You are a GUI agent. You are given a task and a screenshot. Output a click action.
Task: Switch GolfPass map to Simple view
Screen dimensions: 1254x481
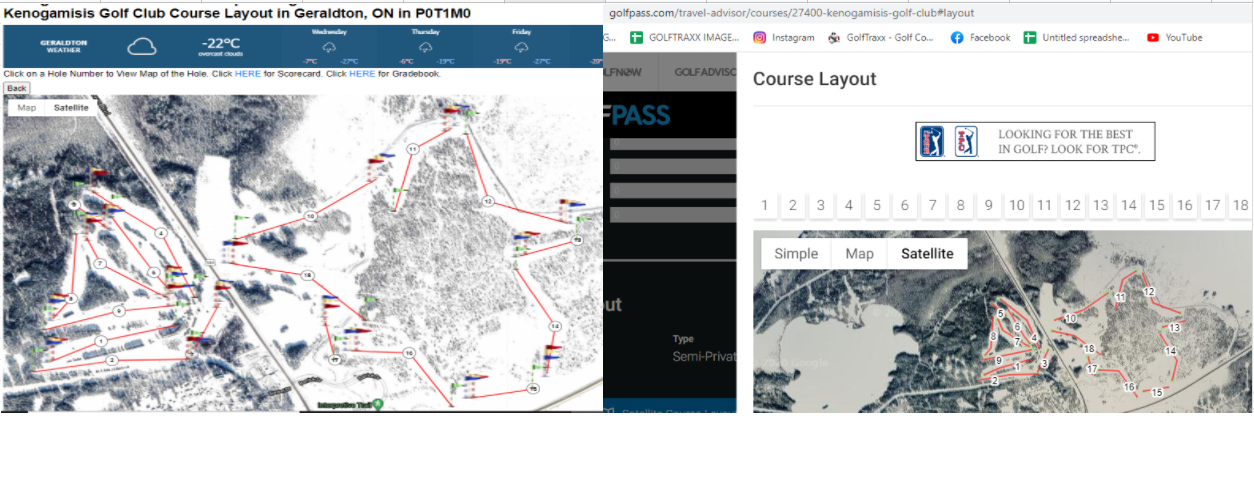796,254
